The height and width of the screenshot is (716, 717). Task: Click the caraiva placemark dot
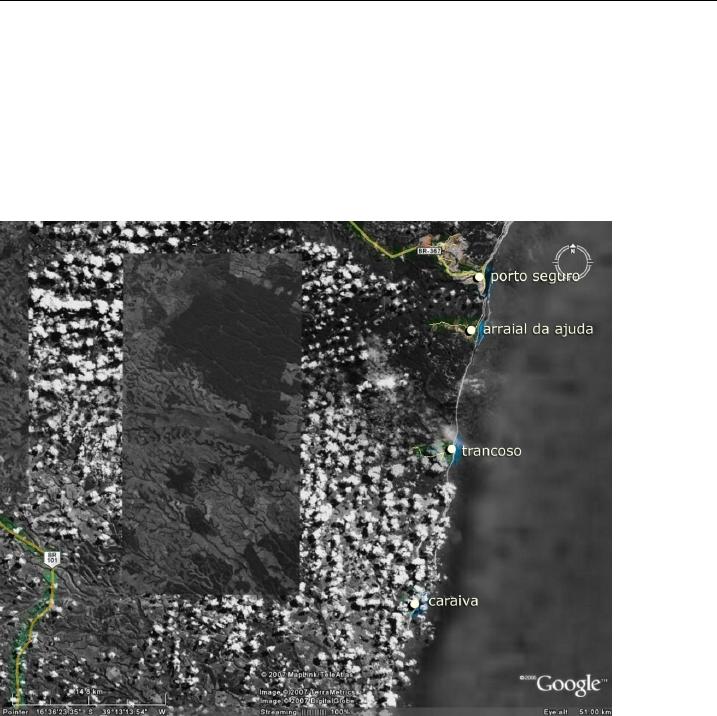415,603
